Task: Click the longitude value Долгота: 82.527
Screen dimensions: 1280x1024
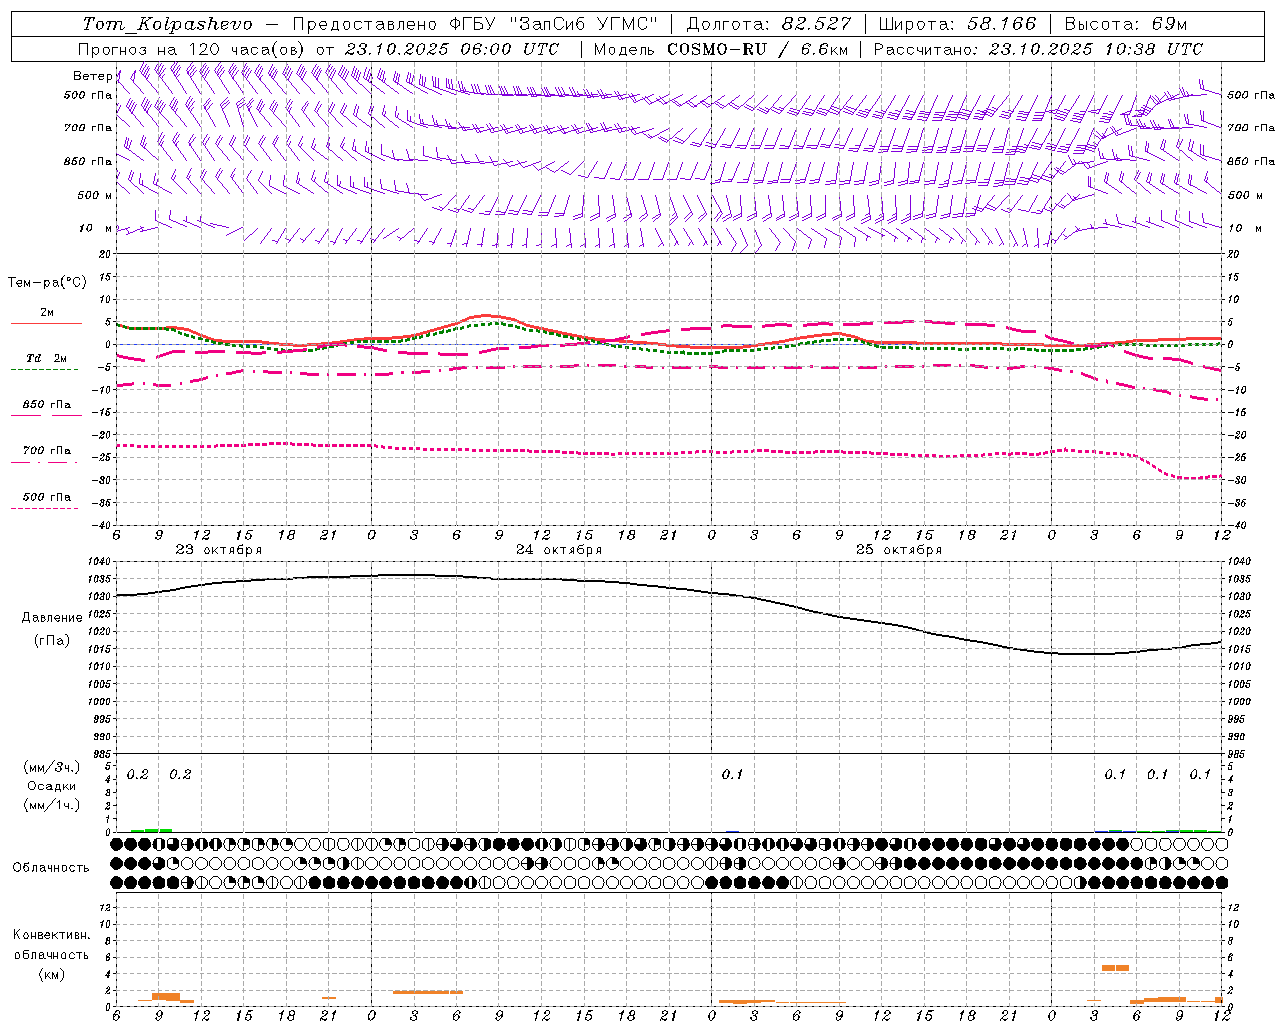Action: click(769, 24)
